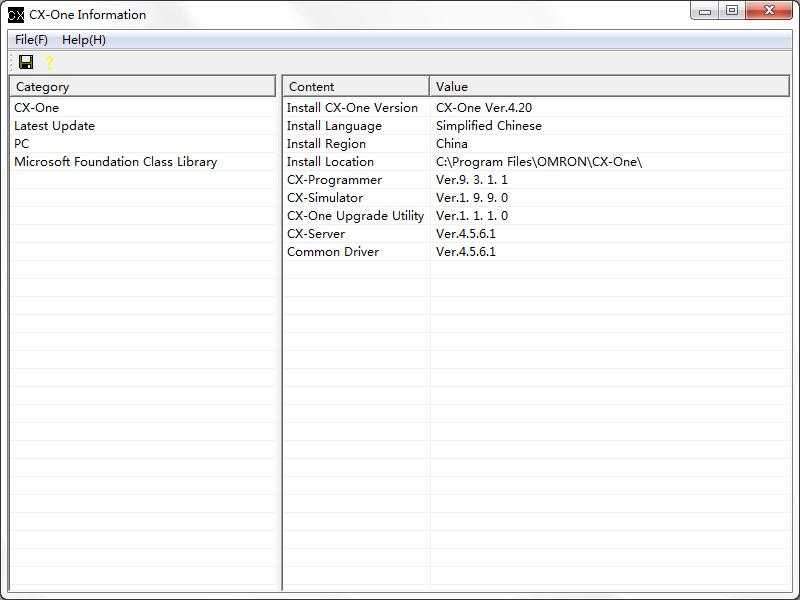This screenshot has height=600, width=800.
Task: Click the Content column header
Action: point(355,87)
